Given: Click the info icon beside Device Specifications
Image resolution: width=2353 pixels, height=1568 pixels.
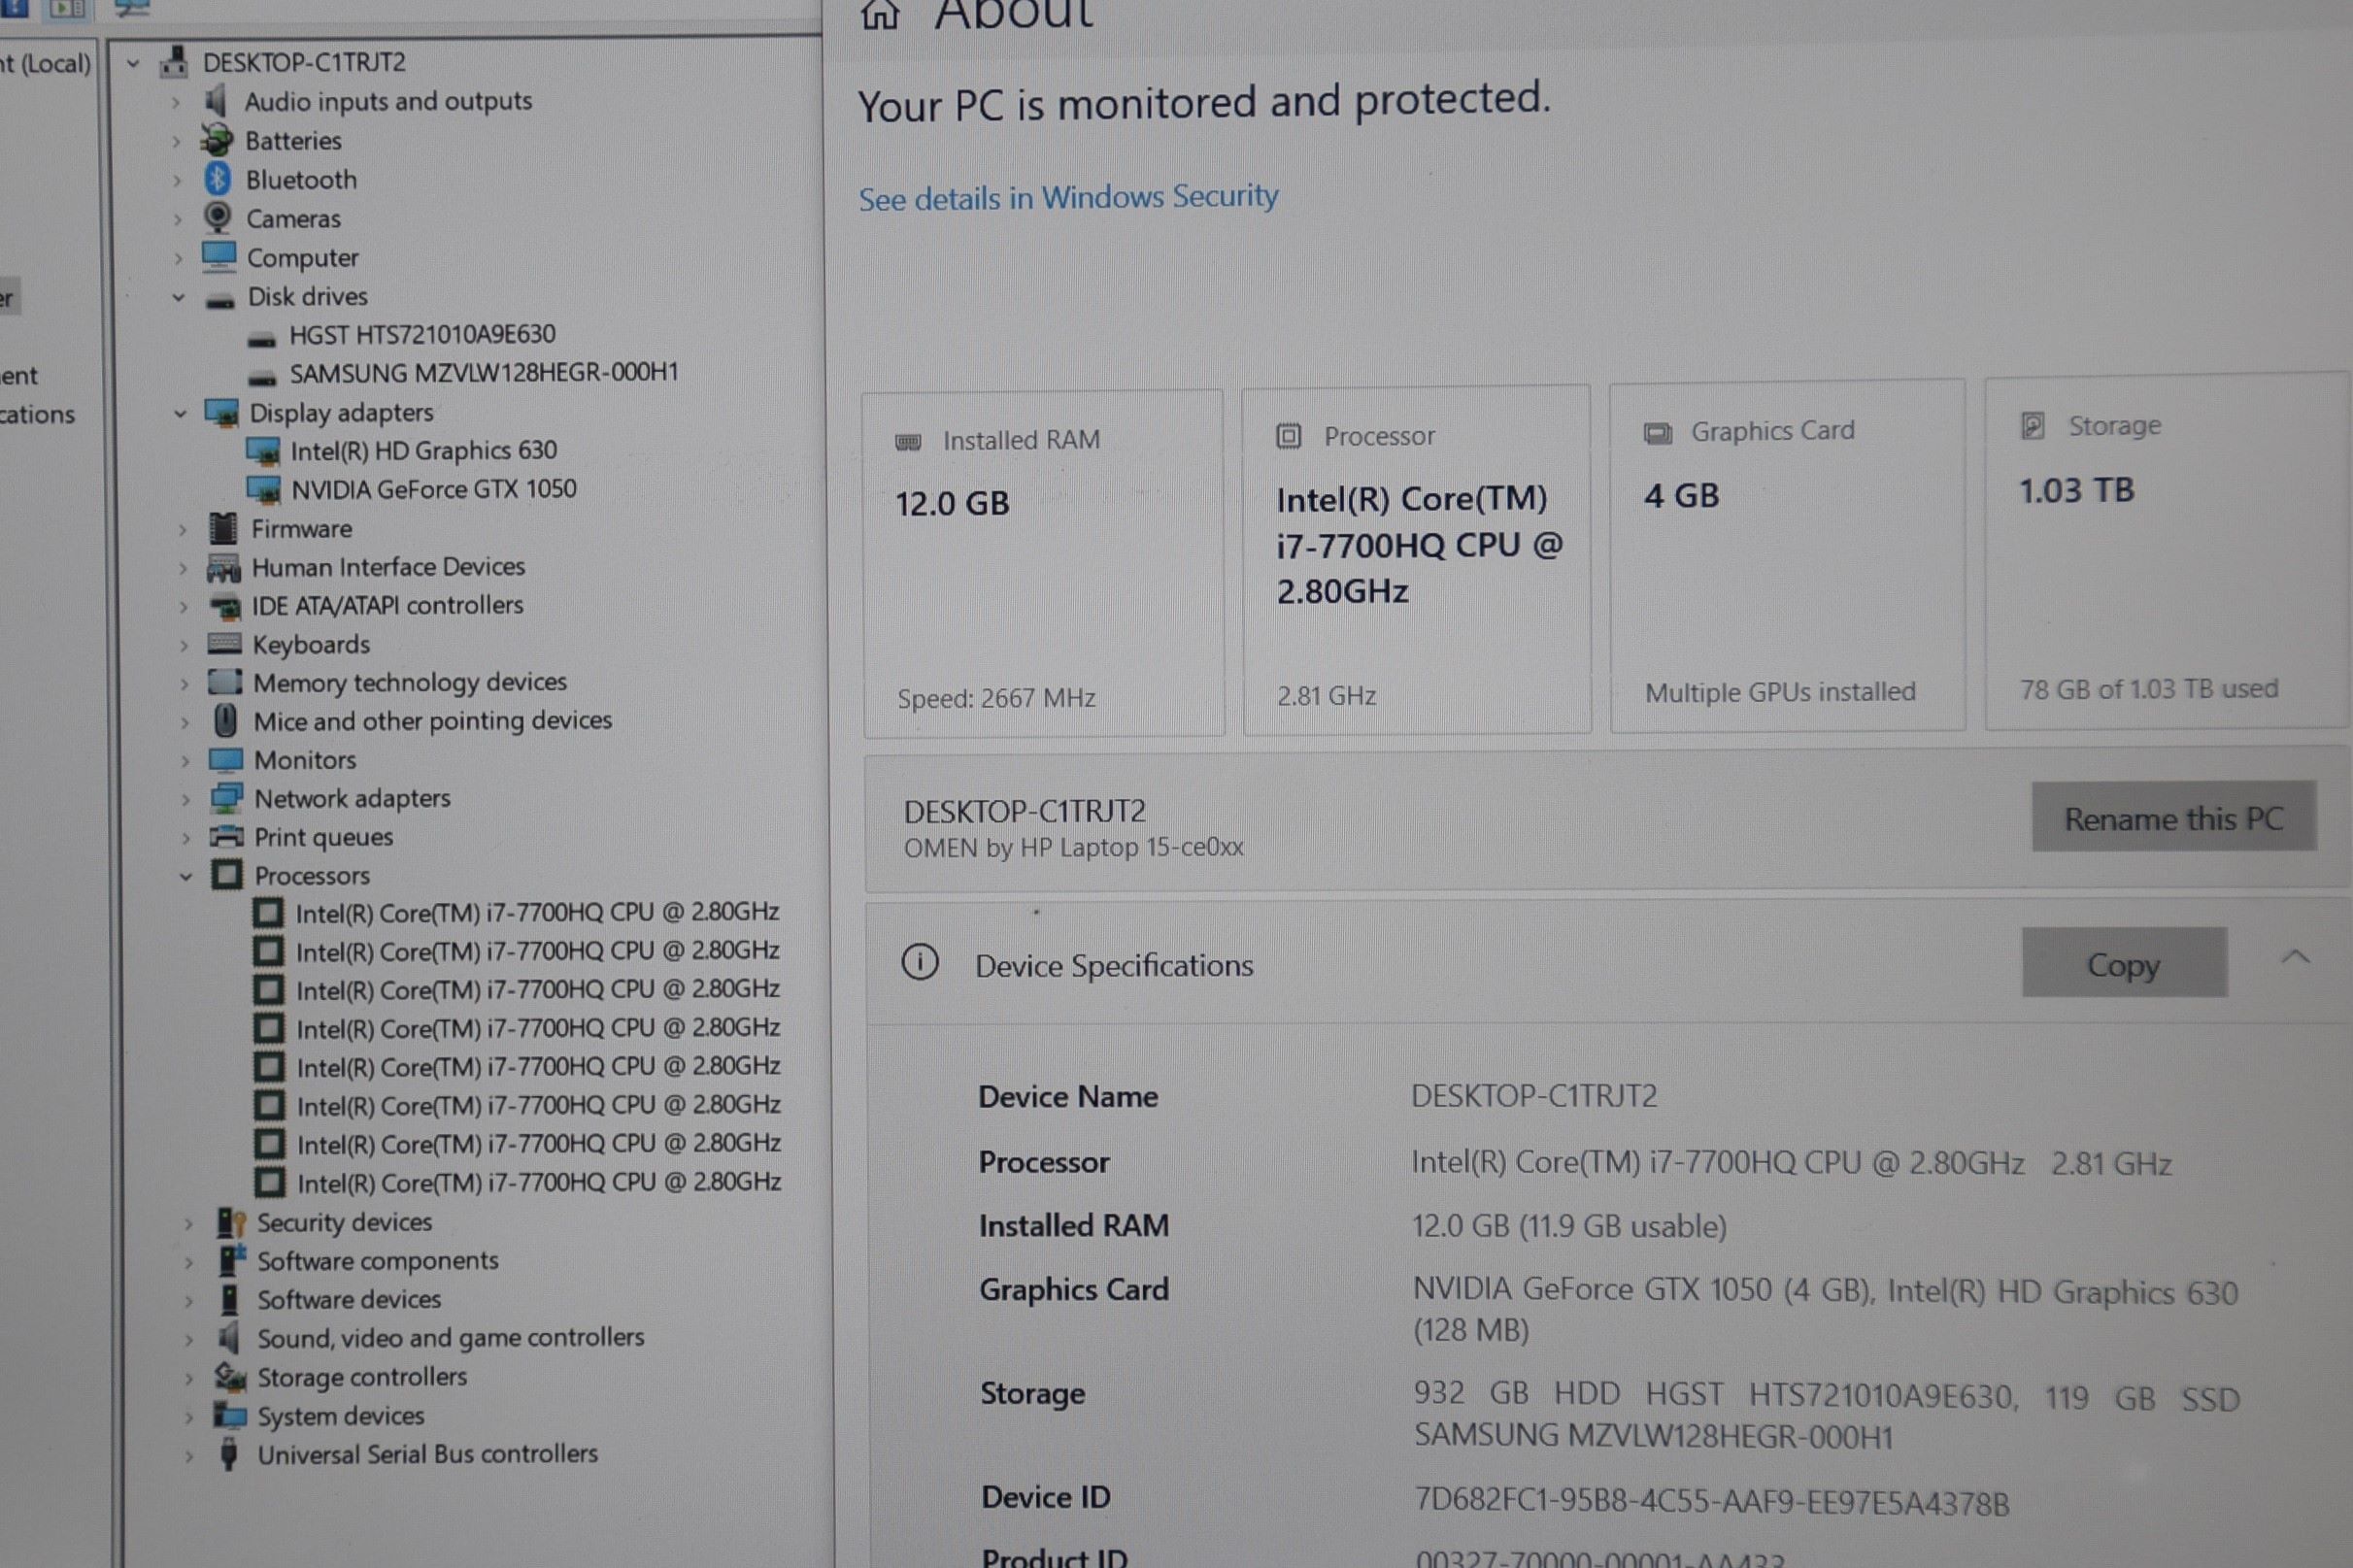Looking at the screenshot, I should pyautogui.click(x=920, y=962).
